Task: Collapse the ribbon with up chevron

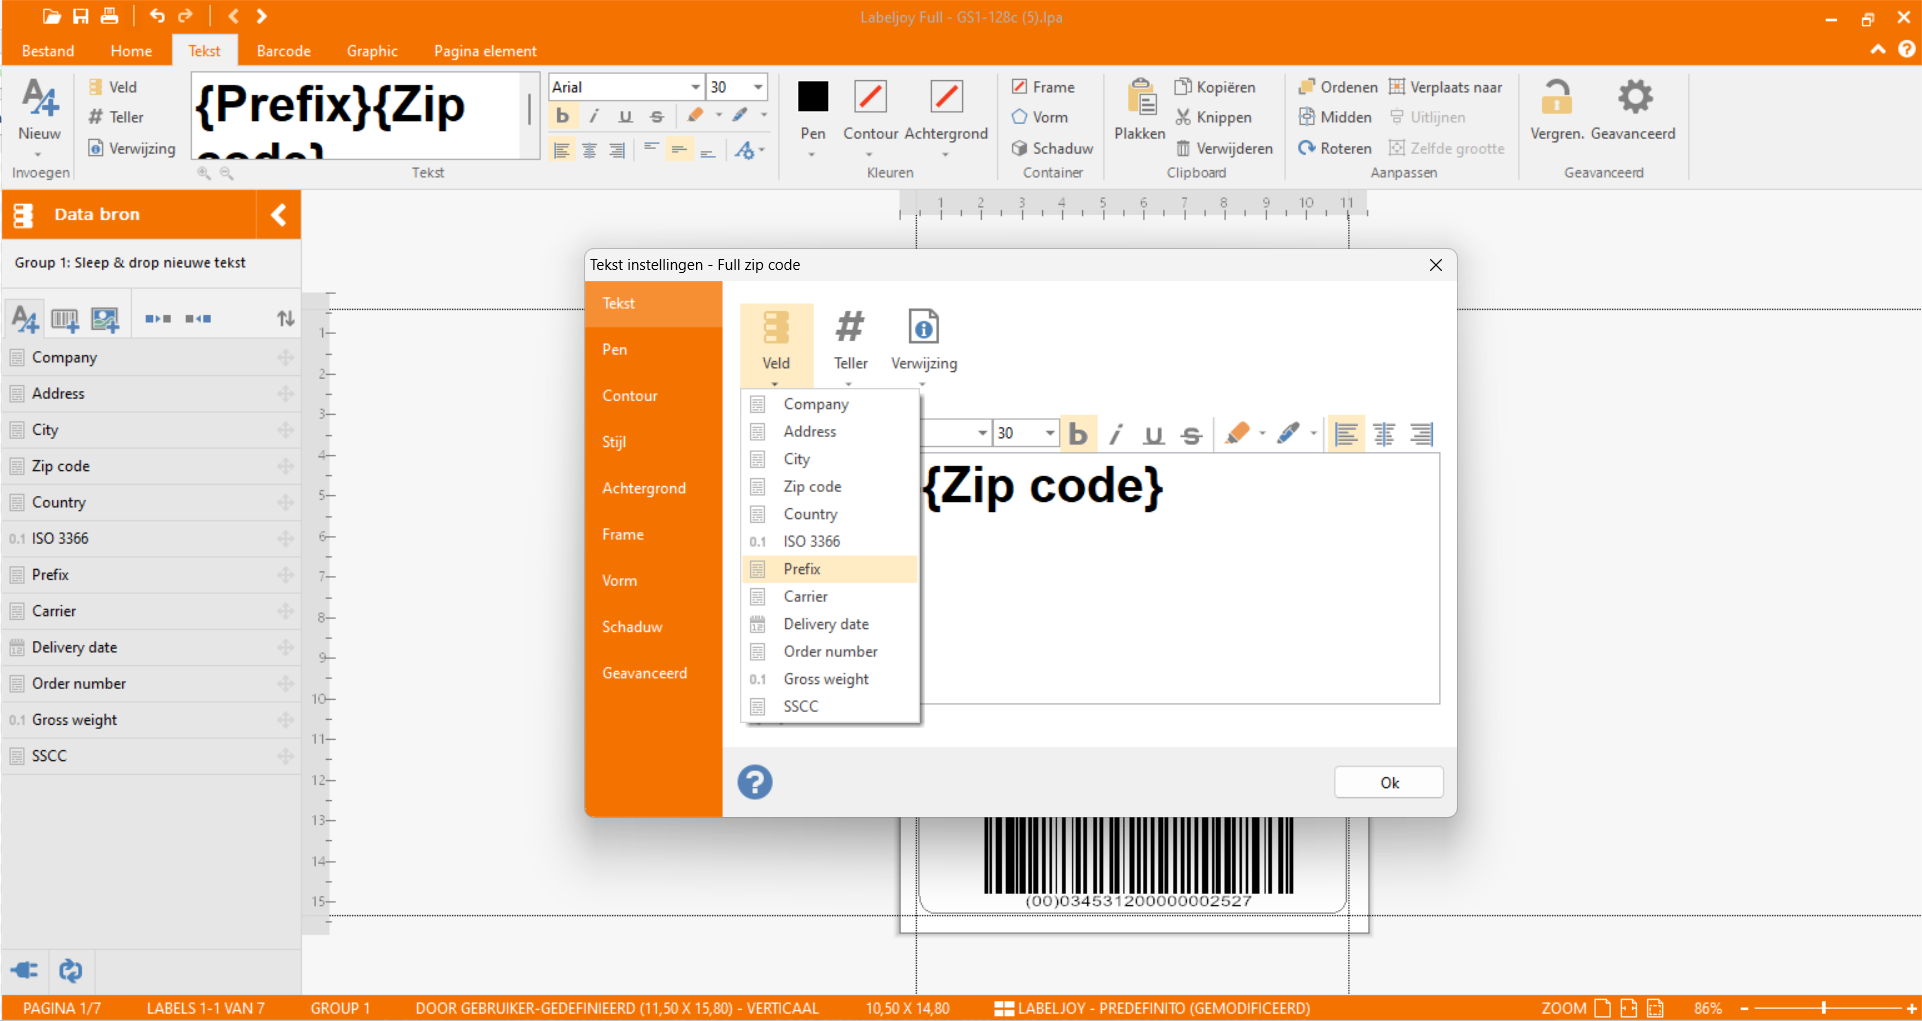Action: pos(1878,49)
